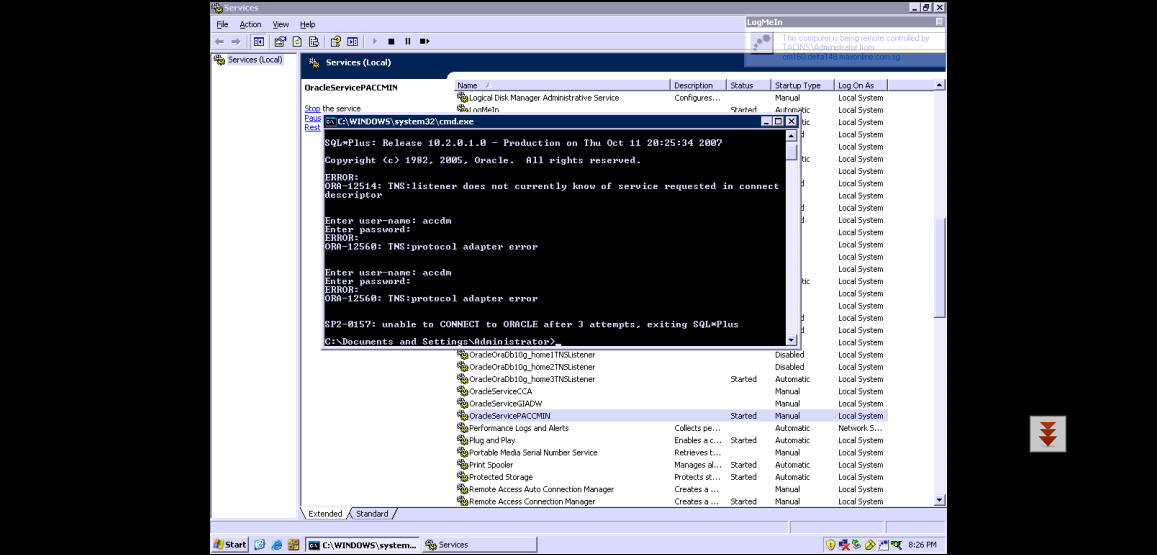Screen dimensions: 1157x555
Task: Select Portable Media Serial Number Service
Action: 671,452
